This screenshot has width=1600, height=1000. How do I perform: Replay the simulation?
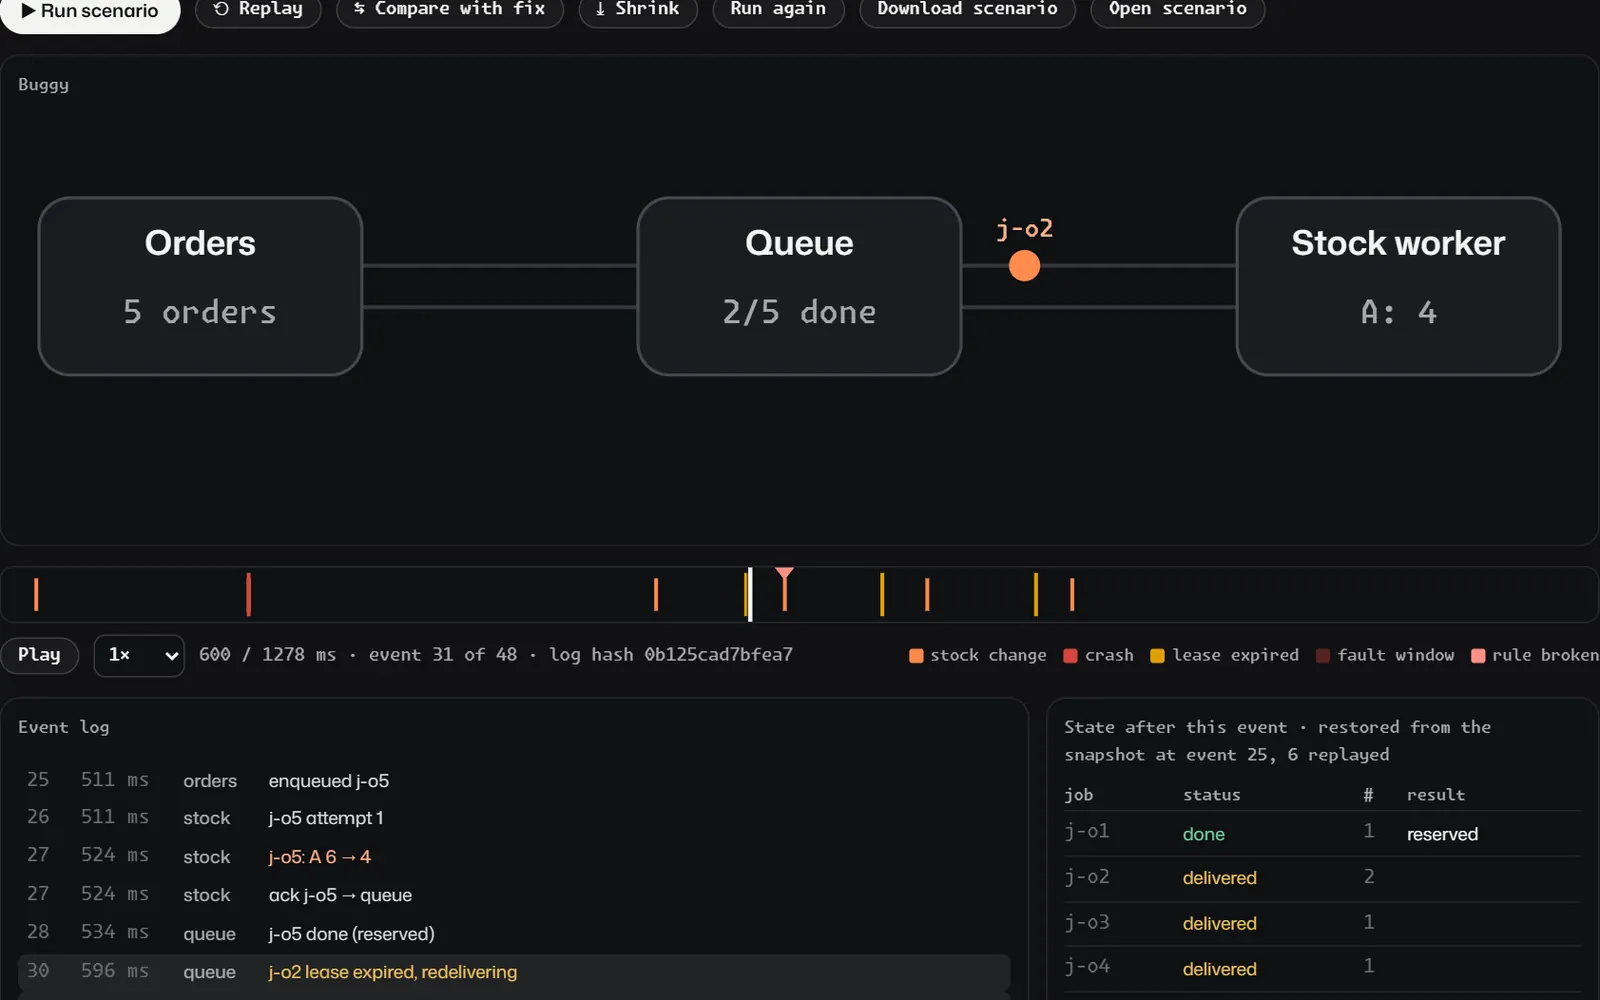tap(258, 10)
